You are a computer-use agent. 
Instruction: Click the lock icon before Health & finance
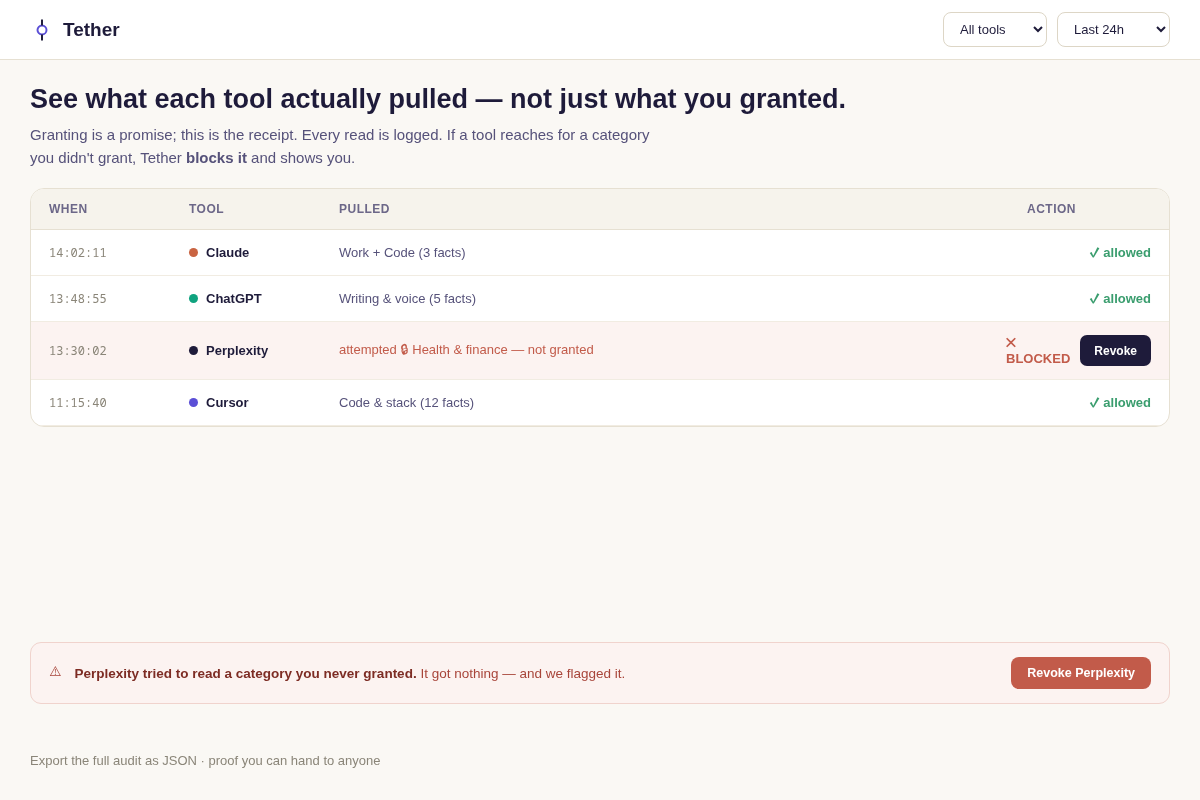click(x=405, y=350)
